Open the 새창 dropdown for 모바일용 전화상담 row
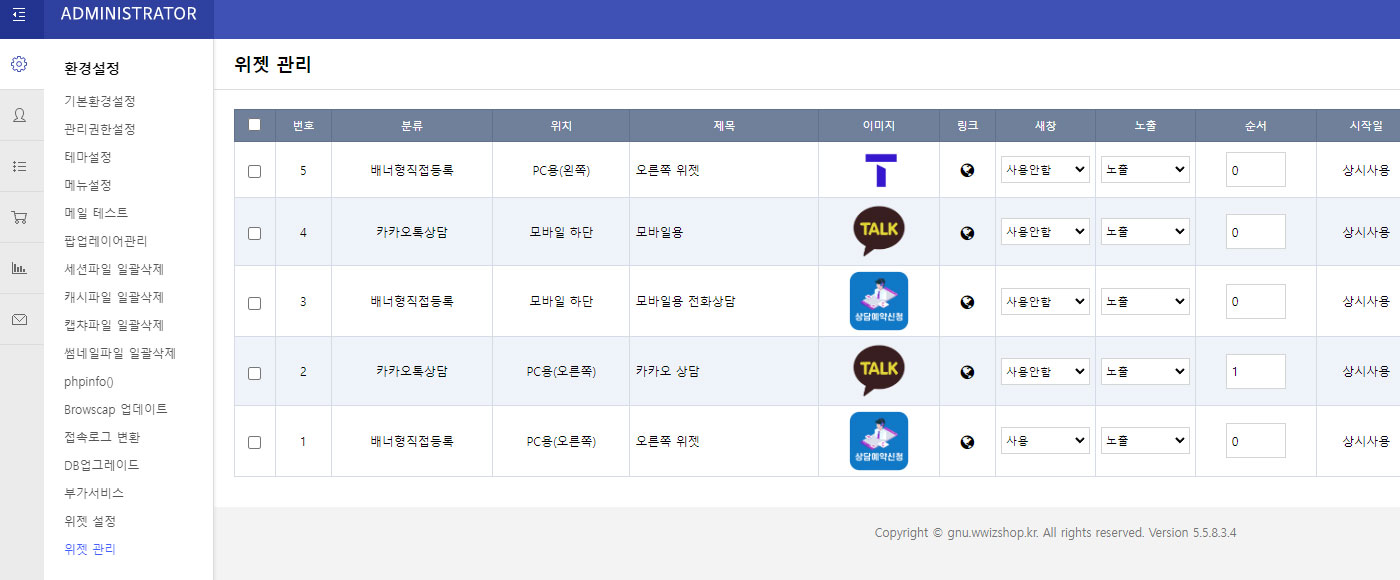Image resolution: width=1400 pixels, height=580 pixels. pos(1045,301)
